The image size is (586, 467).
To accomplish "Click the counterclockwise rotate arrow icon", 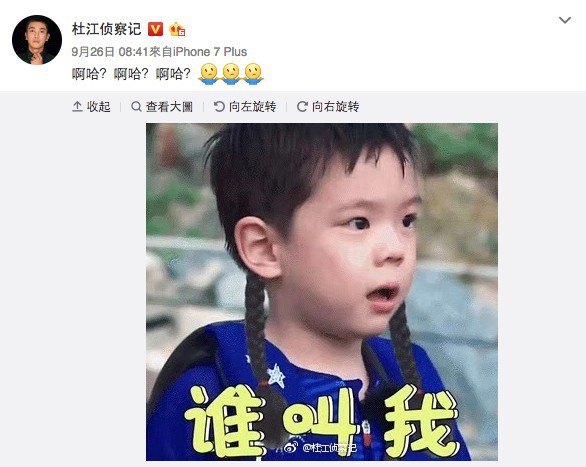I will (x=219, y=106).
